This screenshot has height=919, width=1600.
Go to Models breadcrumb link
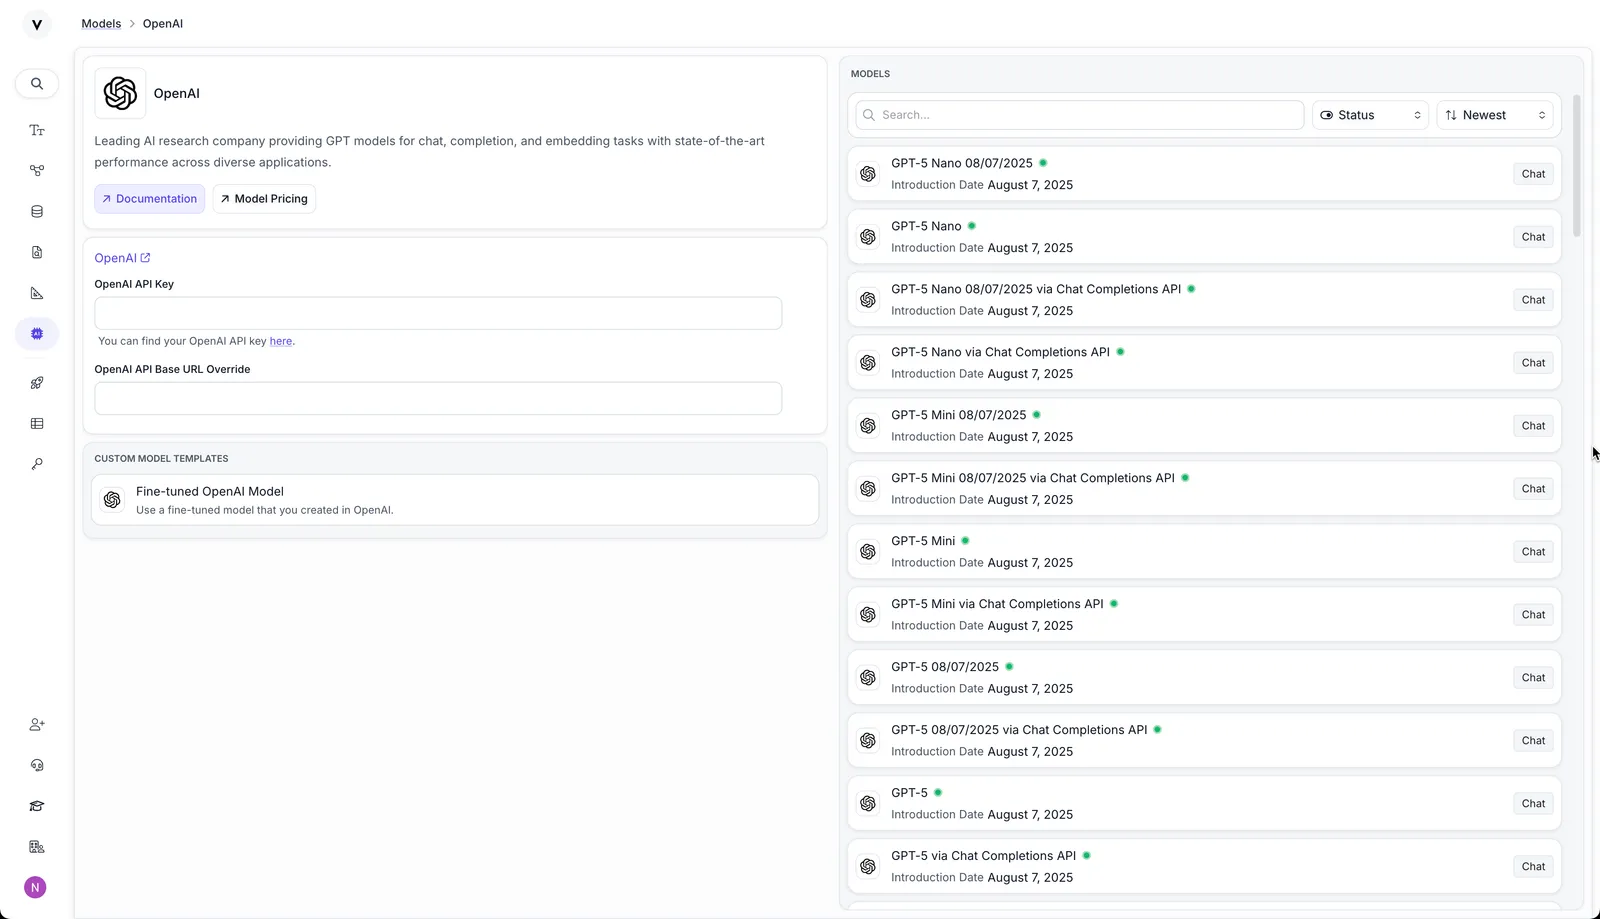pyautogui.click(x=101, y=24)
